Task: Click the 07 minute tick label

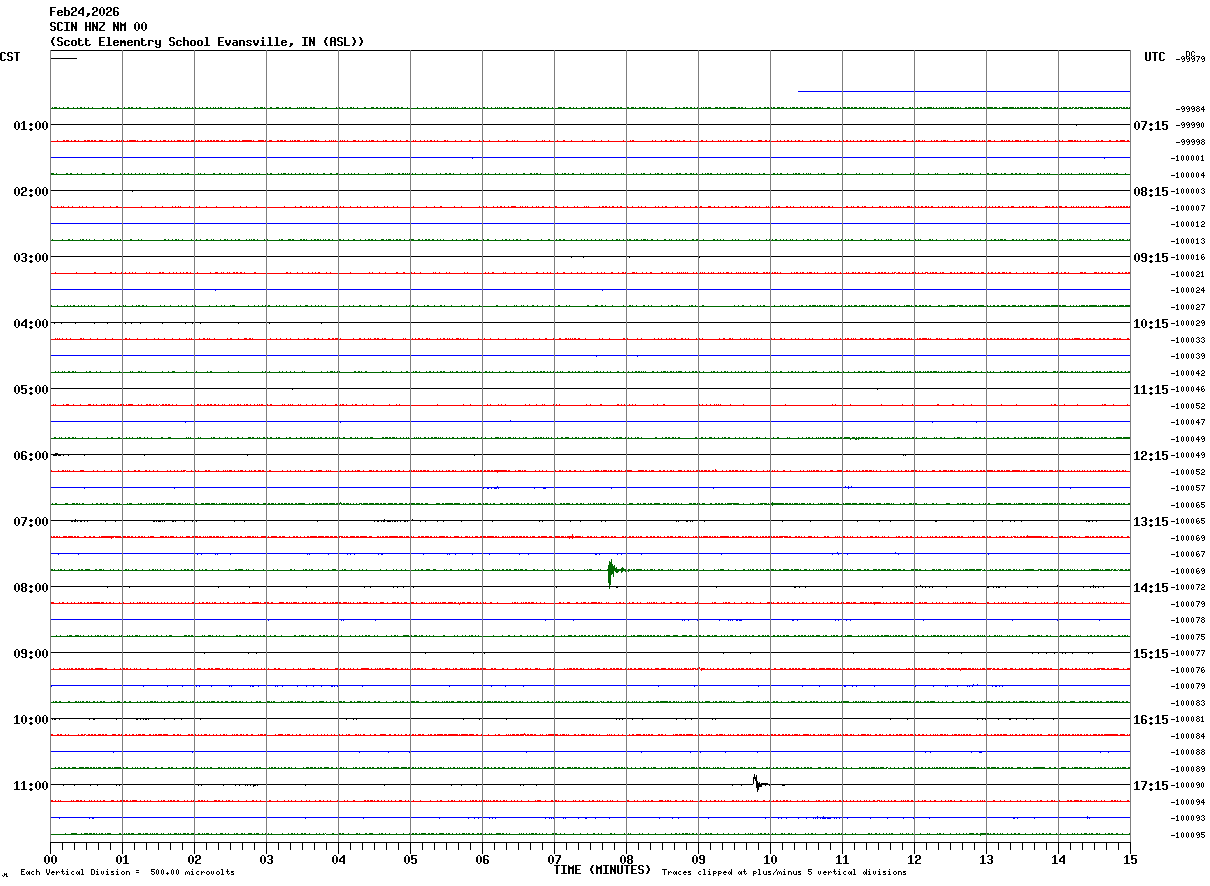Action: coord(554,859)
